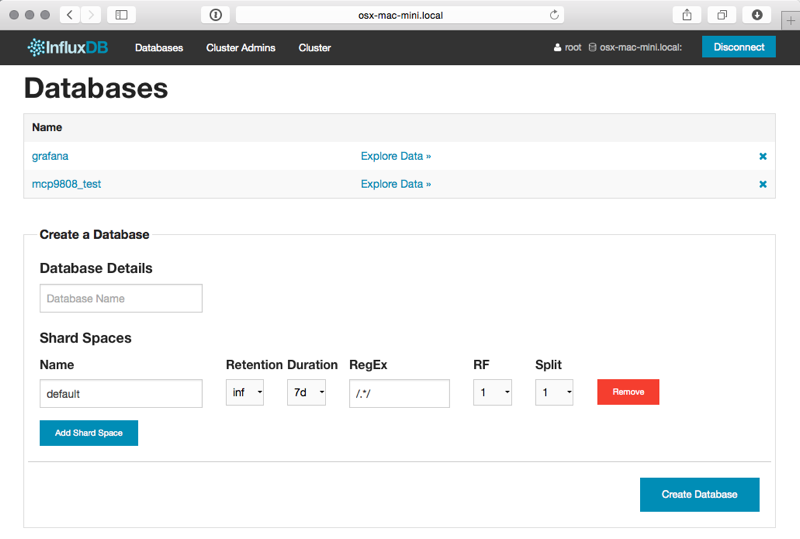Open Safari's downloads button
This screenshot has width=800, height=539.
(757, 15)
